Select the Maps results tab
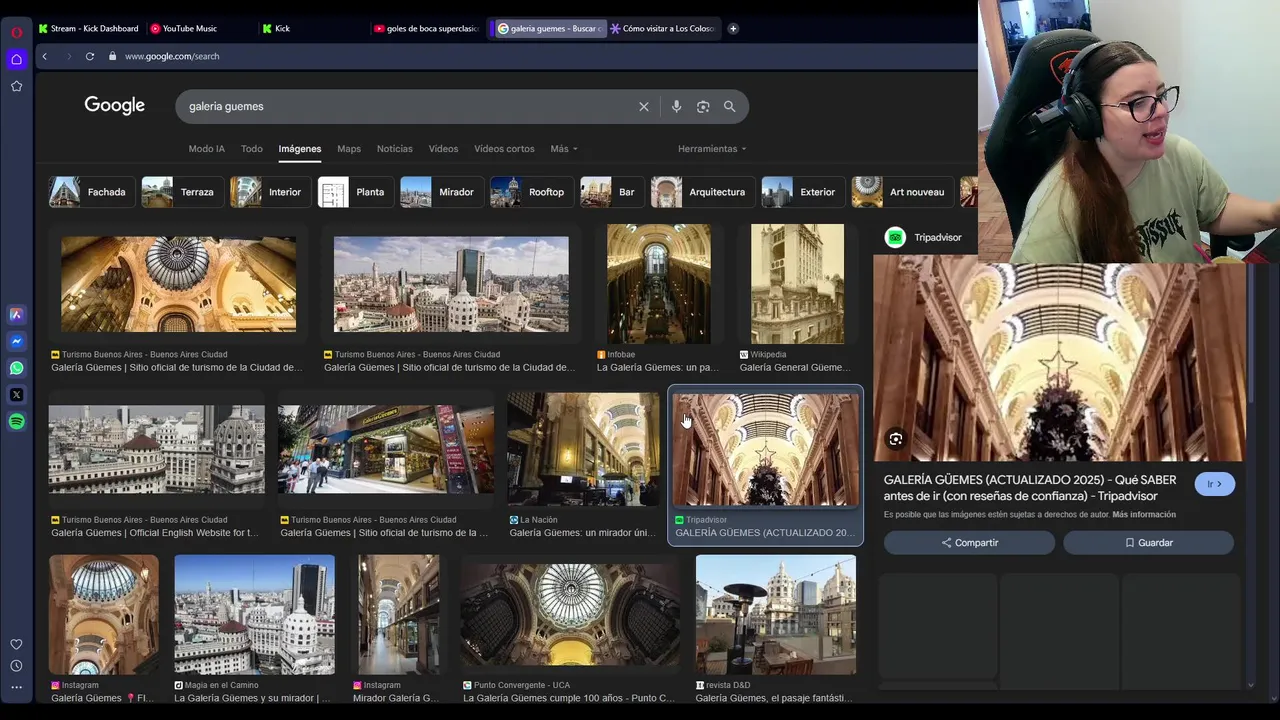The height and width of the screenshot is (720, 1280). 349,149
